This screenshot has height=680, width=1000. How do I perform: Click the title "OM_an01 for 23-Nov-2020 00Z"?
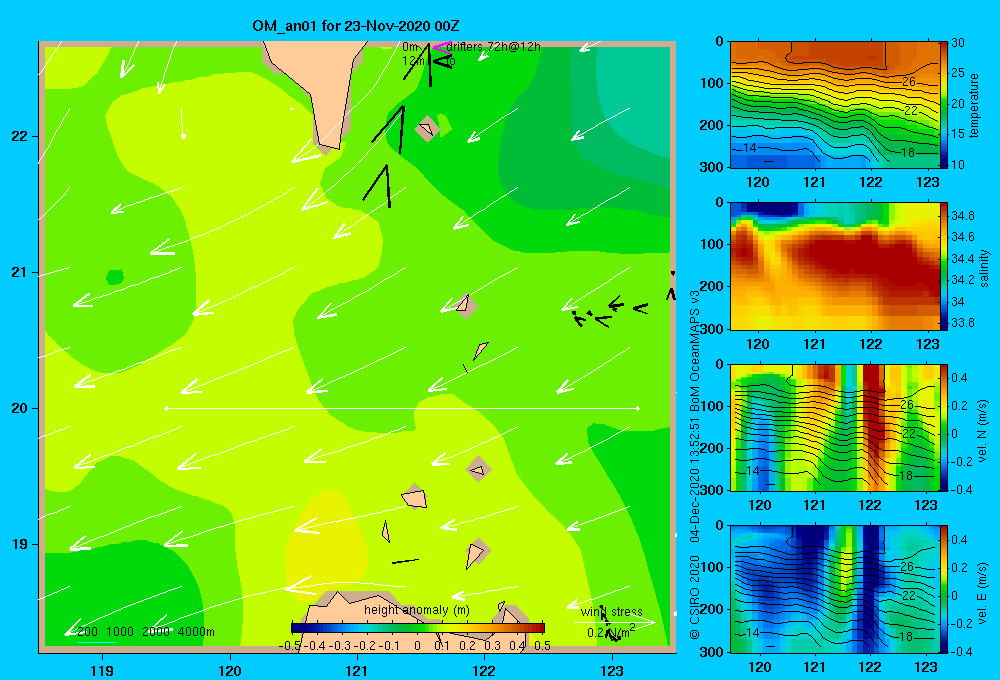click(x=355, y=26)
